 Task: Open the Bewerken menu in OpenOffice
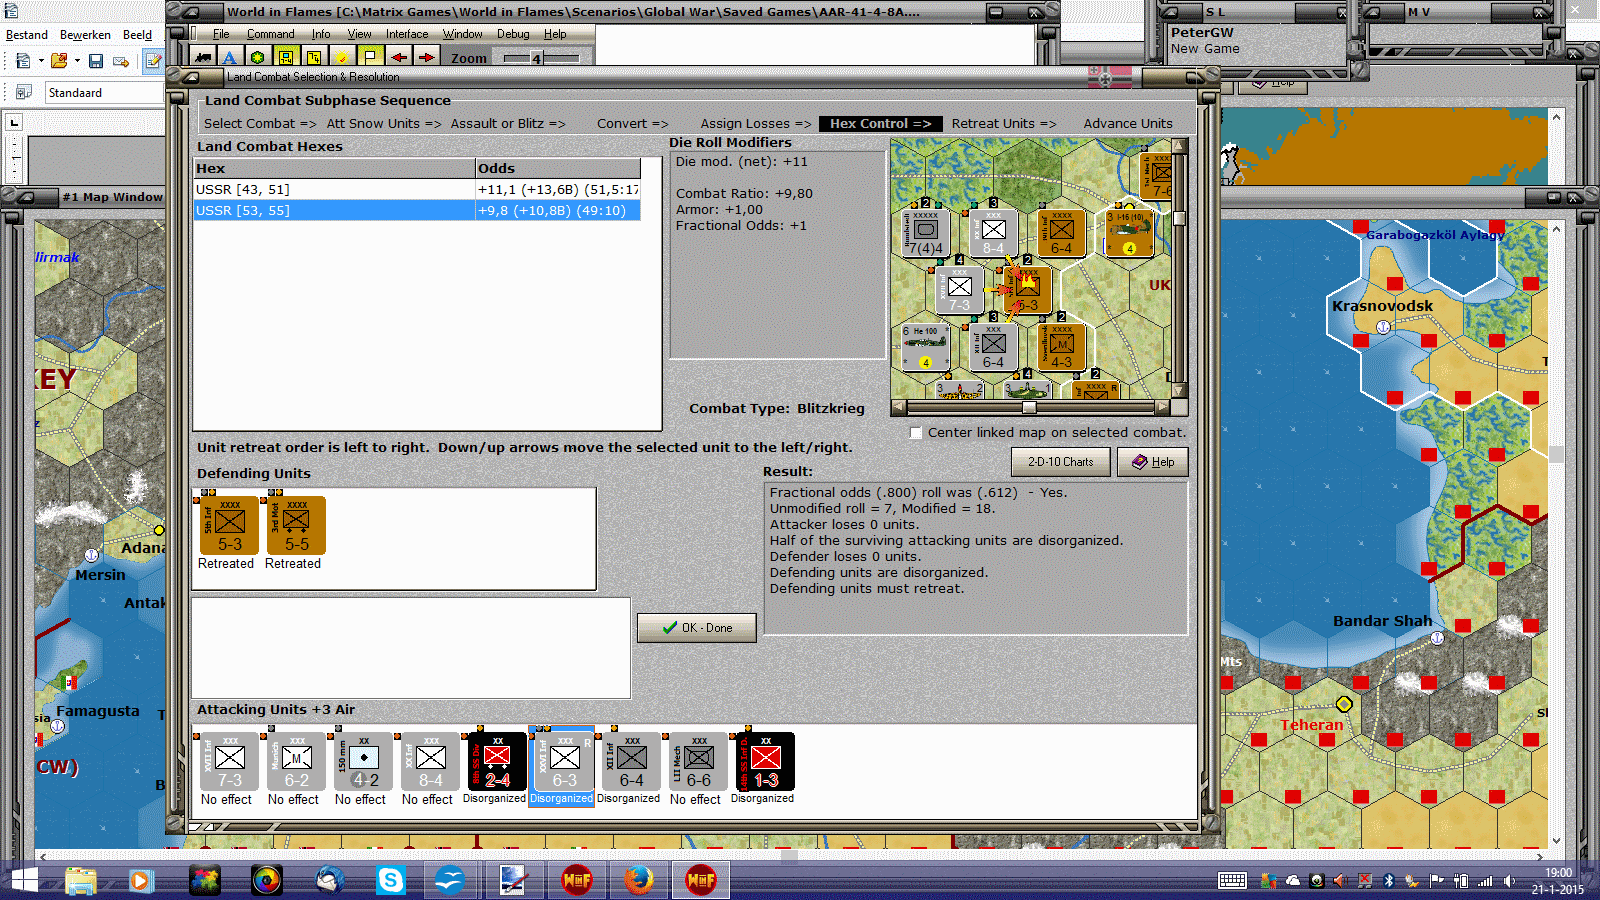click(x=85, y=35)
